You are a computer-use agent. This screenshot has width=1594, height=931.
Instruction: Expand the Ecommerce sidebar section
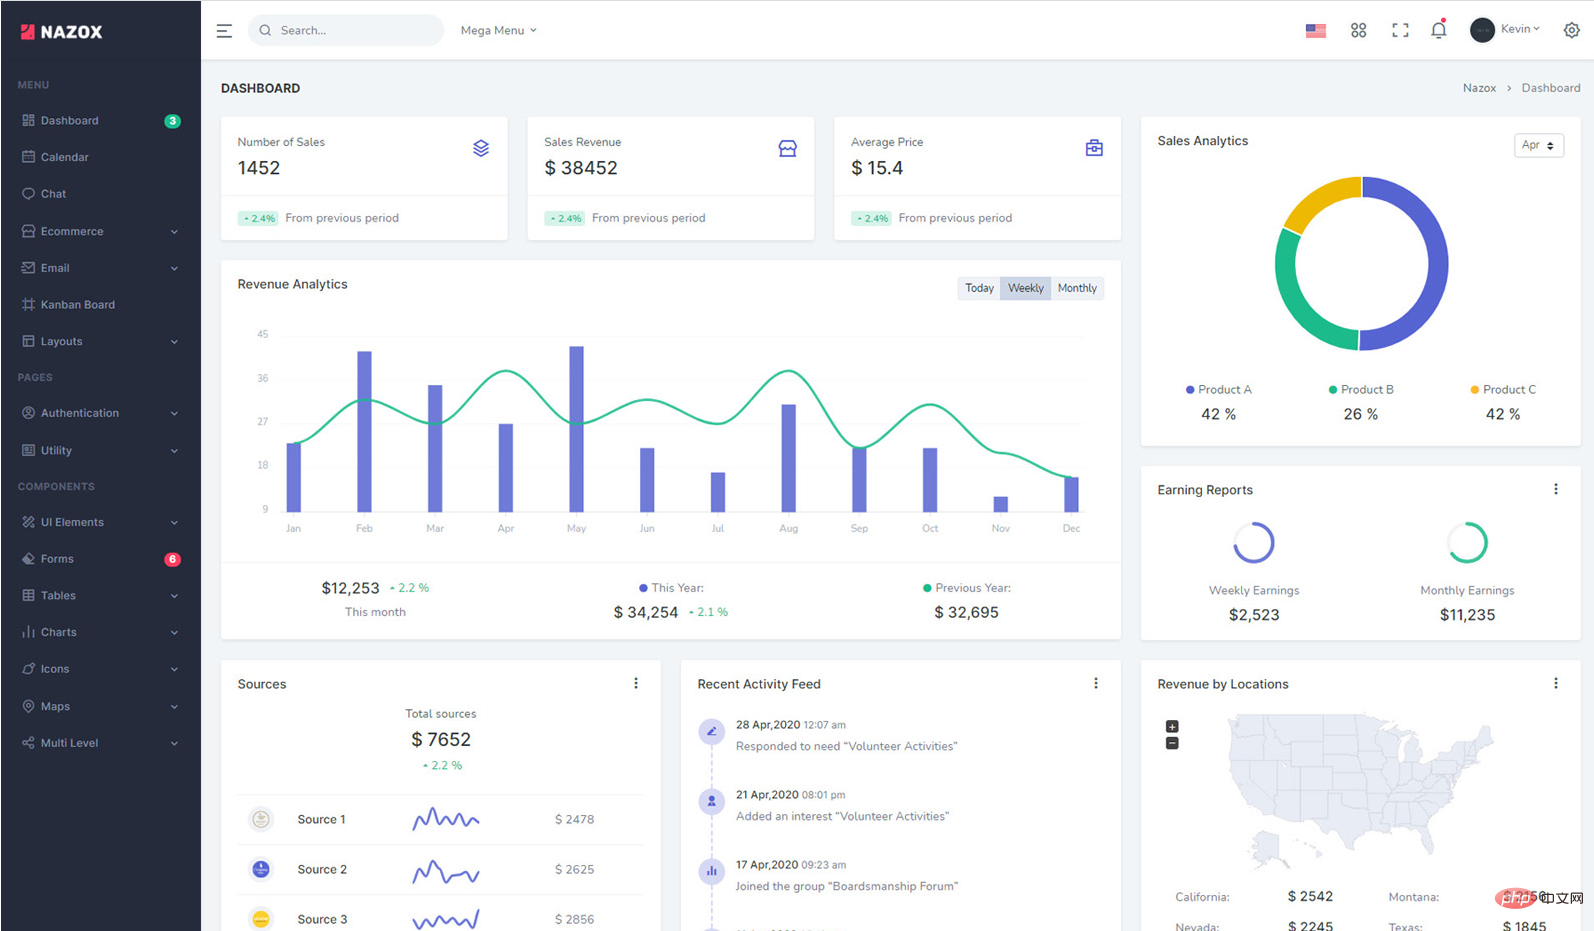click(100, 231)
